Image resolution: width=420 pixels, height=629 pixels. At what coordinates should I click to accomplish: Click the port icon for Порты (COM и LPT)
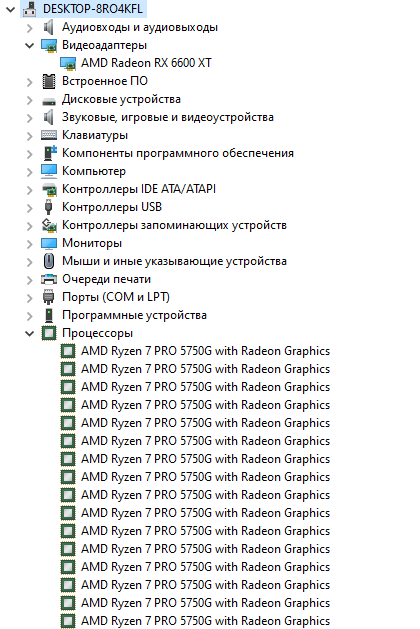pyautogui.click(x=49, y=297)
